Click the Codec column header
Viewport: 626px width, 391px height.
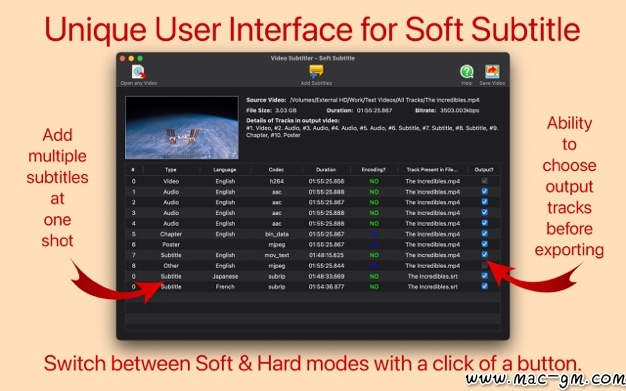point(276,170)
